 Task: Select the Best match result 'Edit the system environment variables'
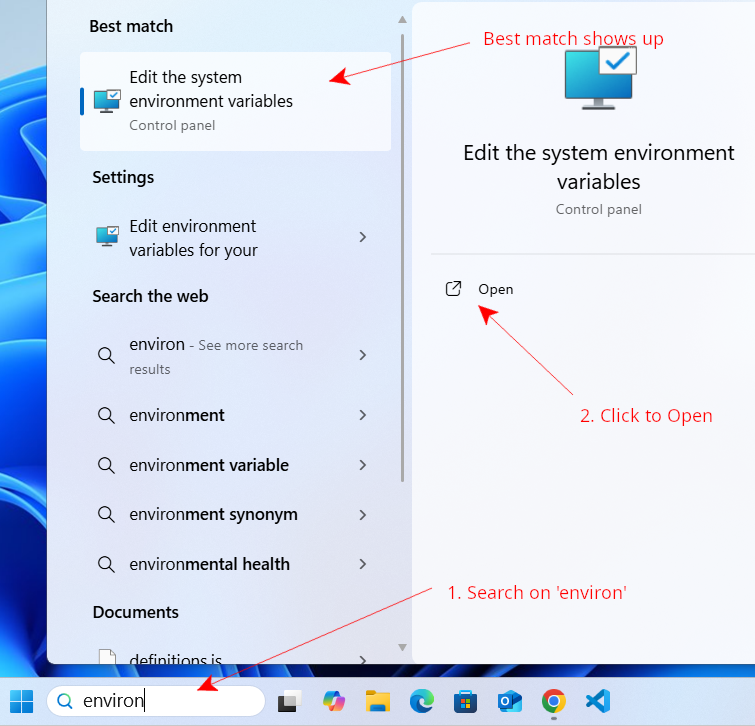(235, 102)
